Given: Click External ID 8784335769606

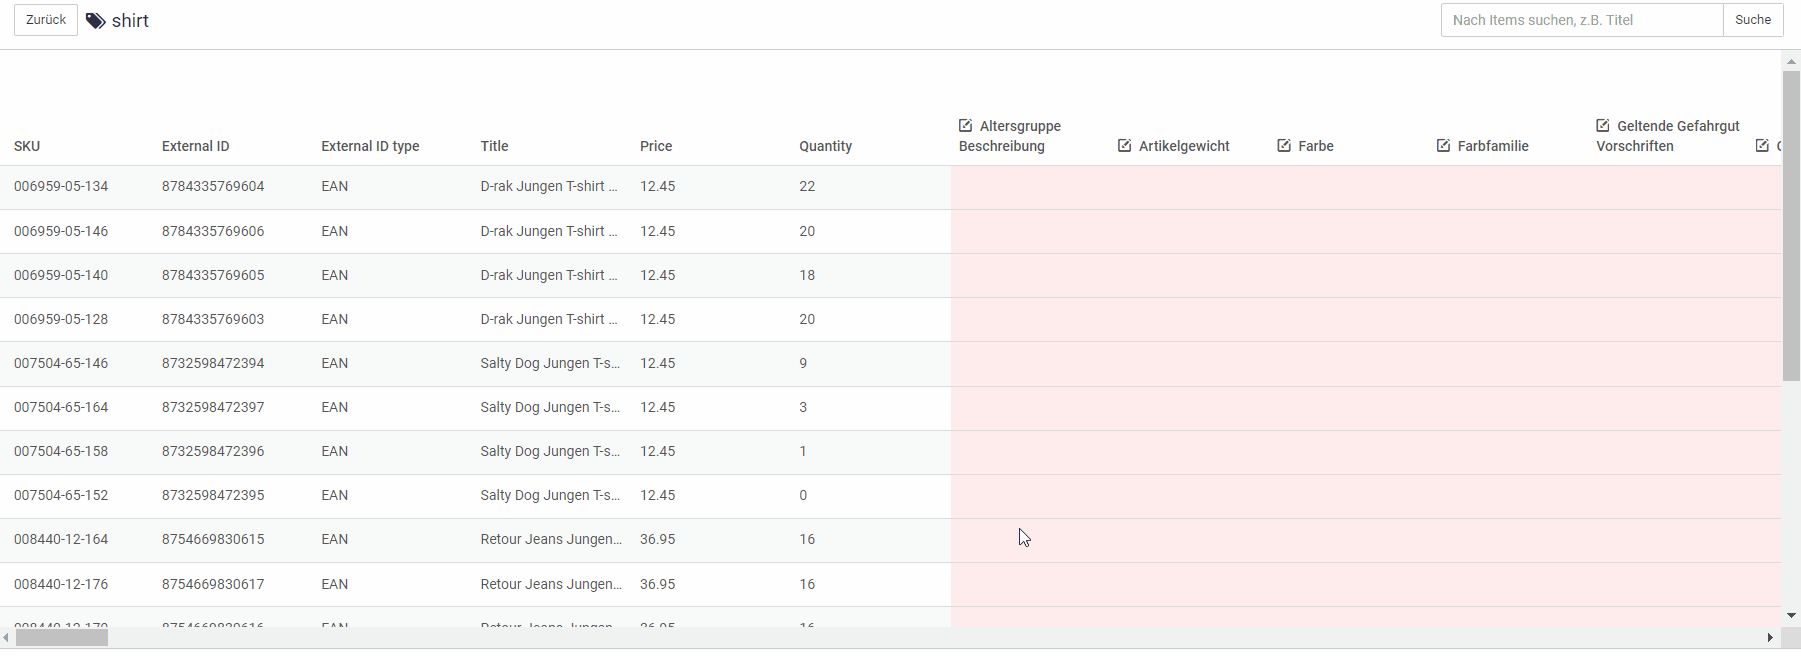Looking at the screenshot, I should coord(213,231).
